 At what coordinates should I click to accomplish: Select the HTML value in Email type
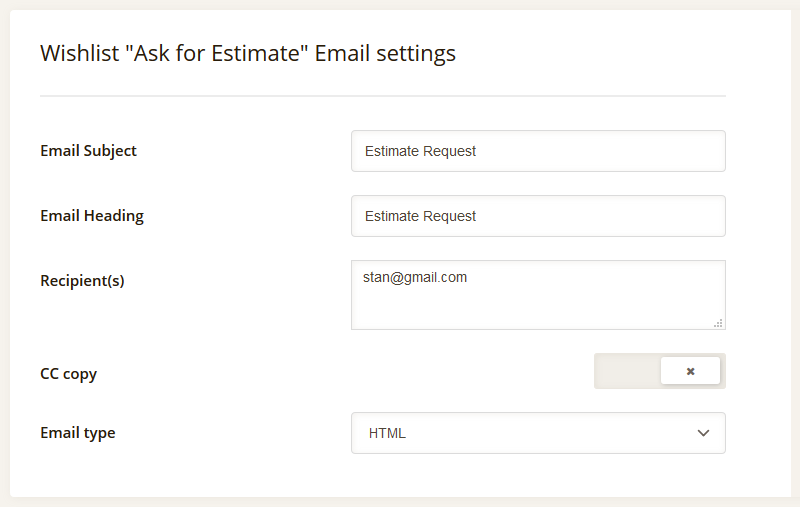(387, 433)
